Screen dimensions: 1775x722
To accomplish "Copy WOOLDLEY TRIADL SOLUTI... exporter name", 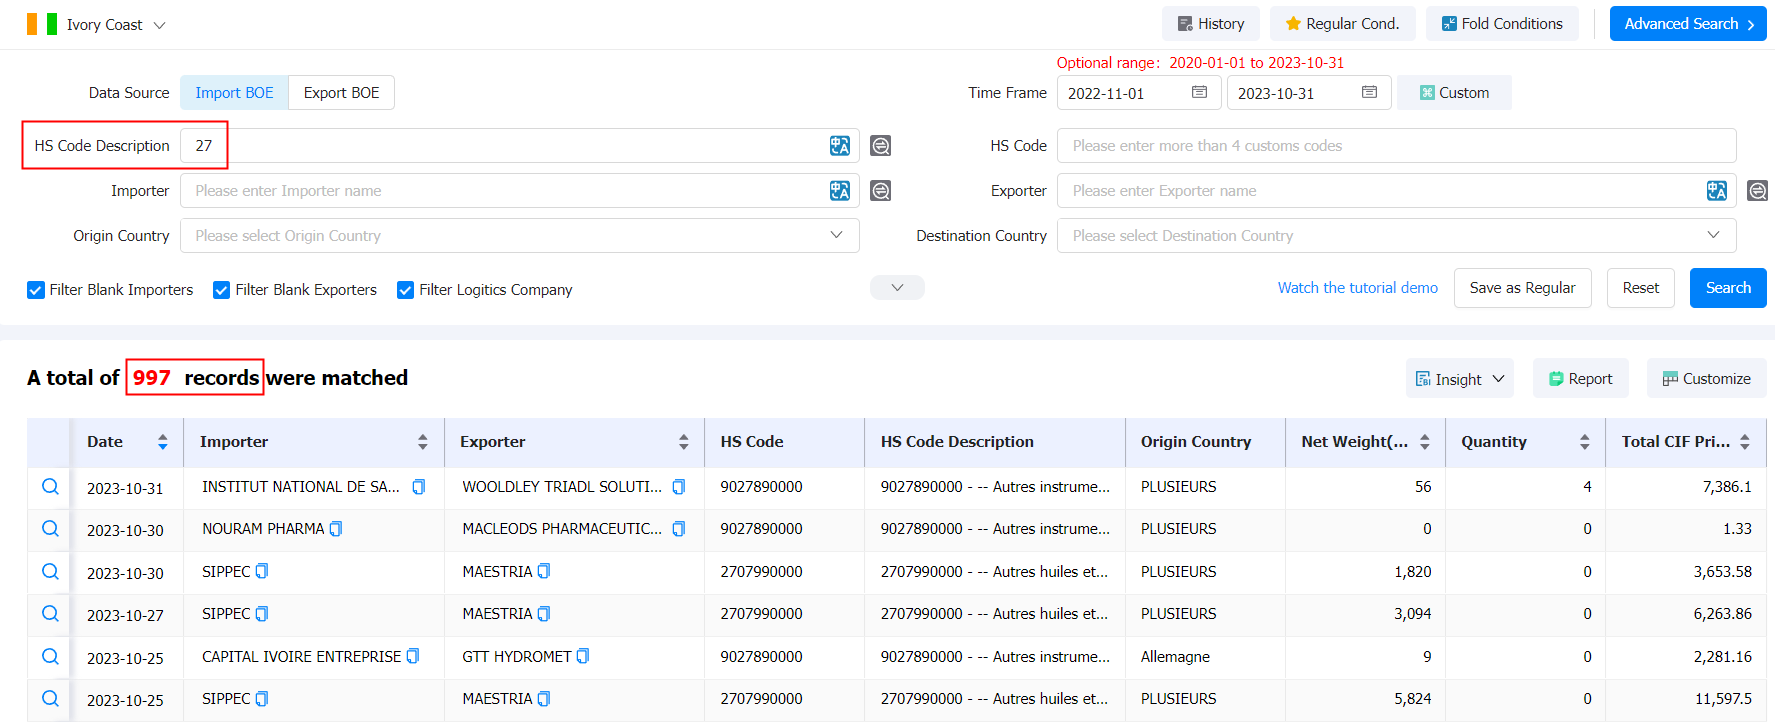I will pos(679,487).
